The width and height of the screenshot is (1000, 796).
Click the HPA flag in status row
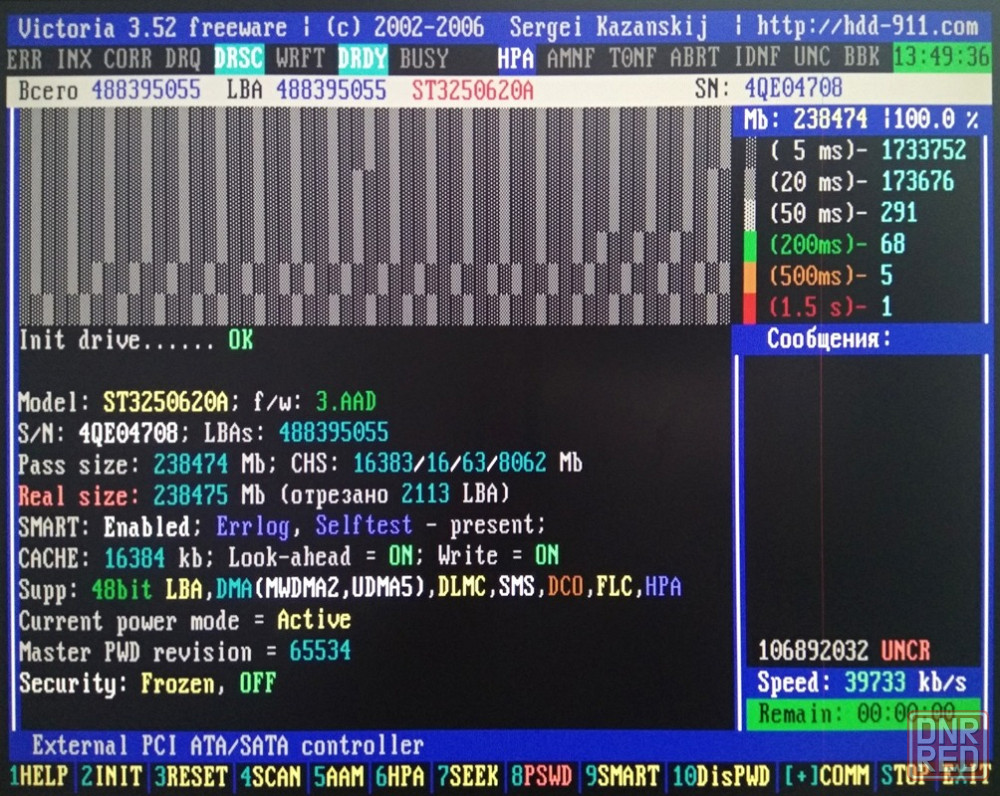pyautogui.click(x=515, y=59)
